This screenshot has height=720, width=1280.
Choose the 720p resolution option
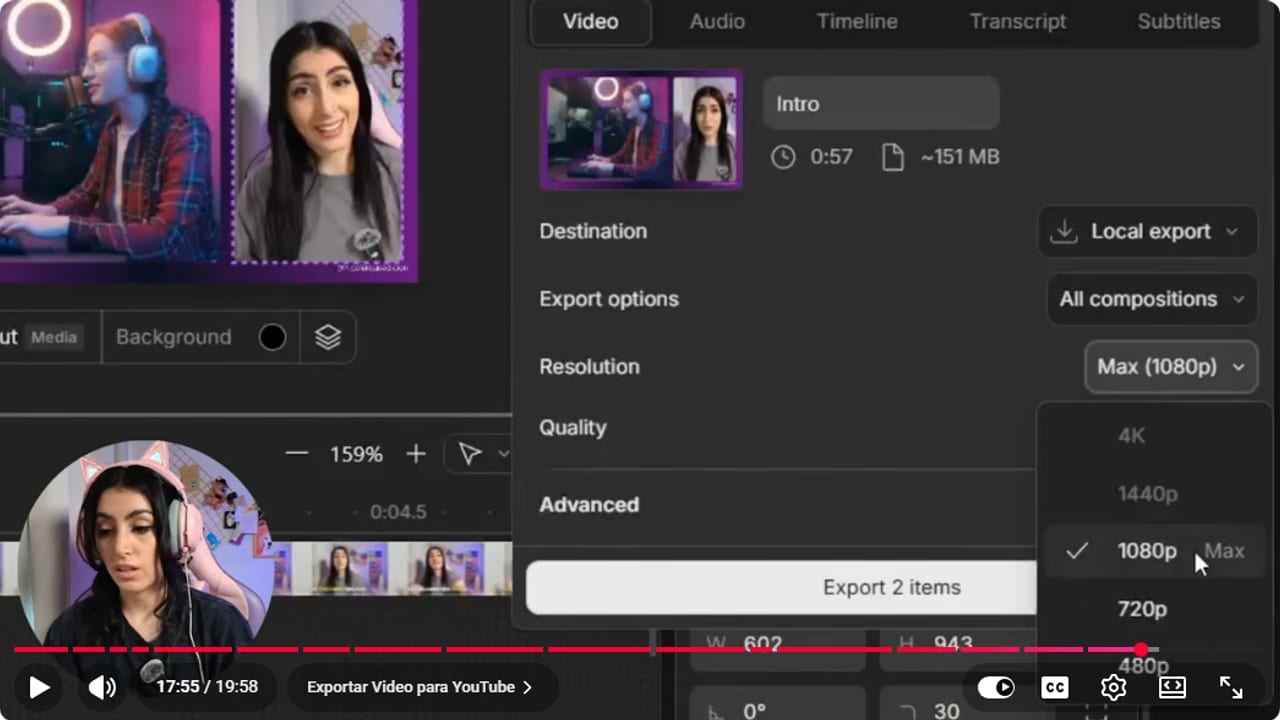[1142, 609]
